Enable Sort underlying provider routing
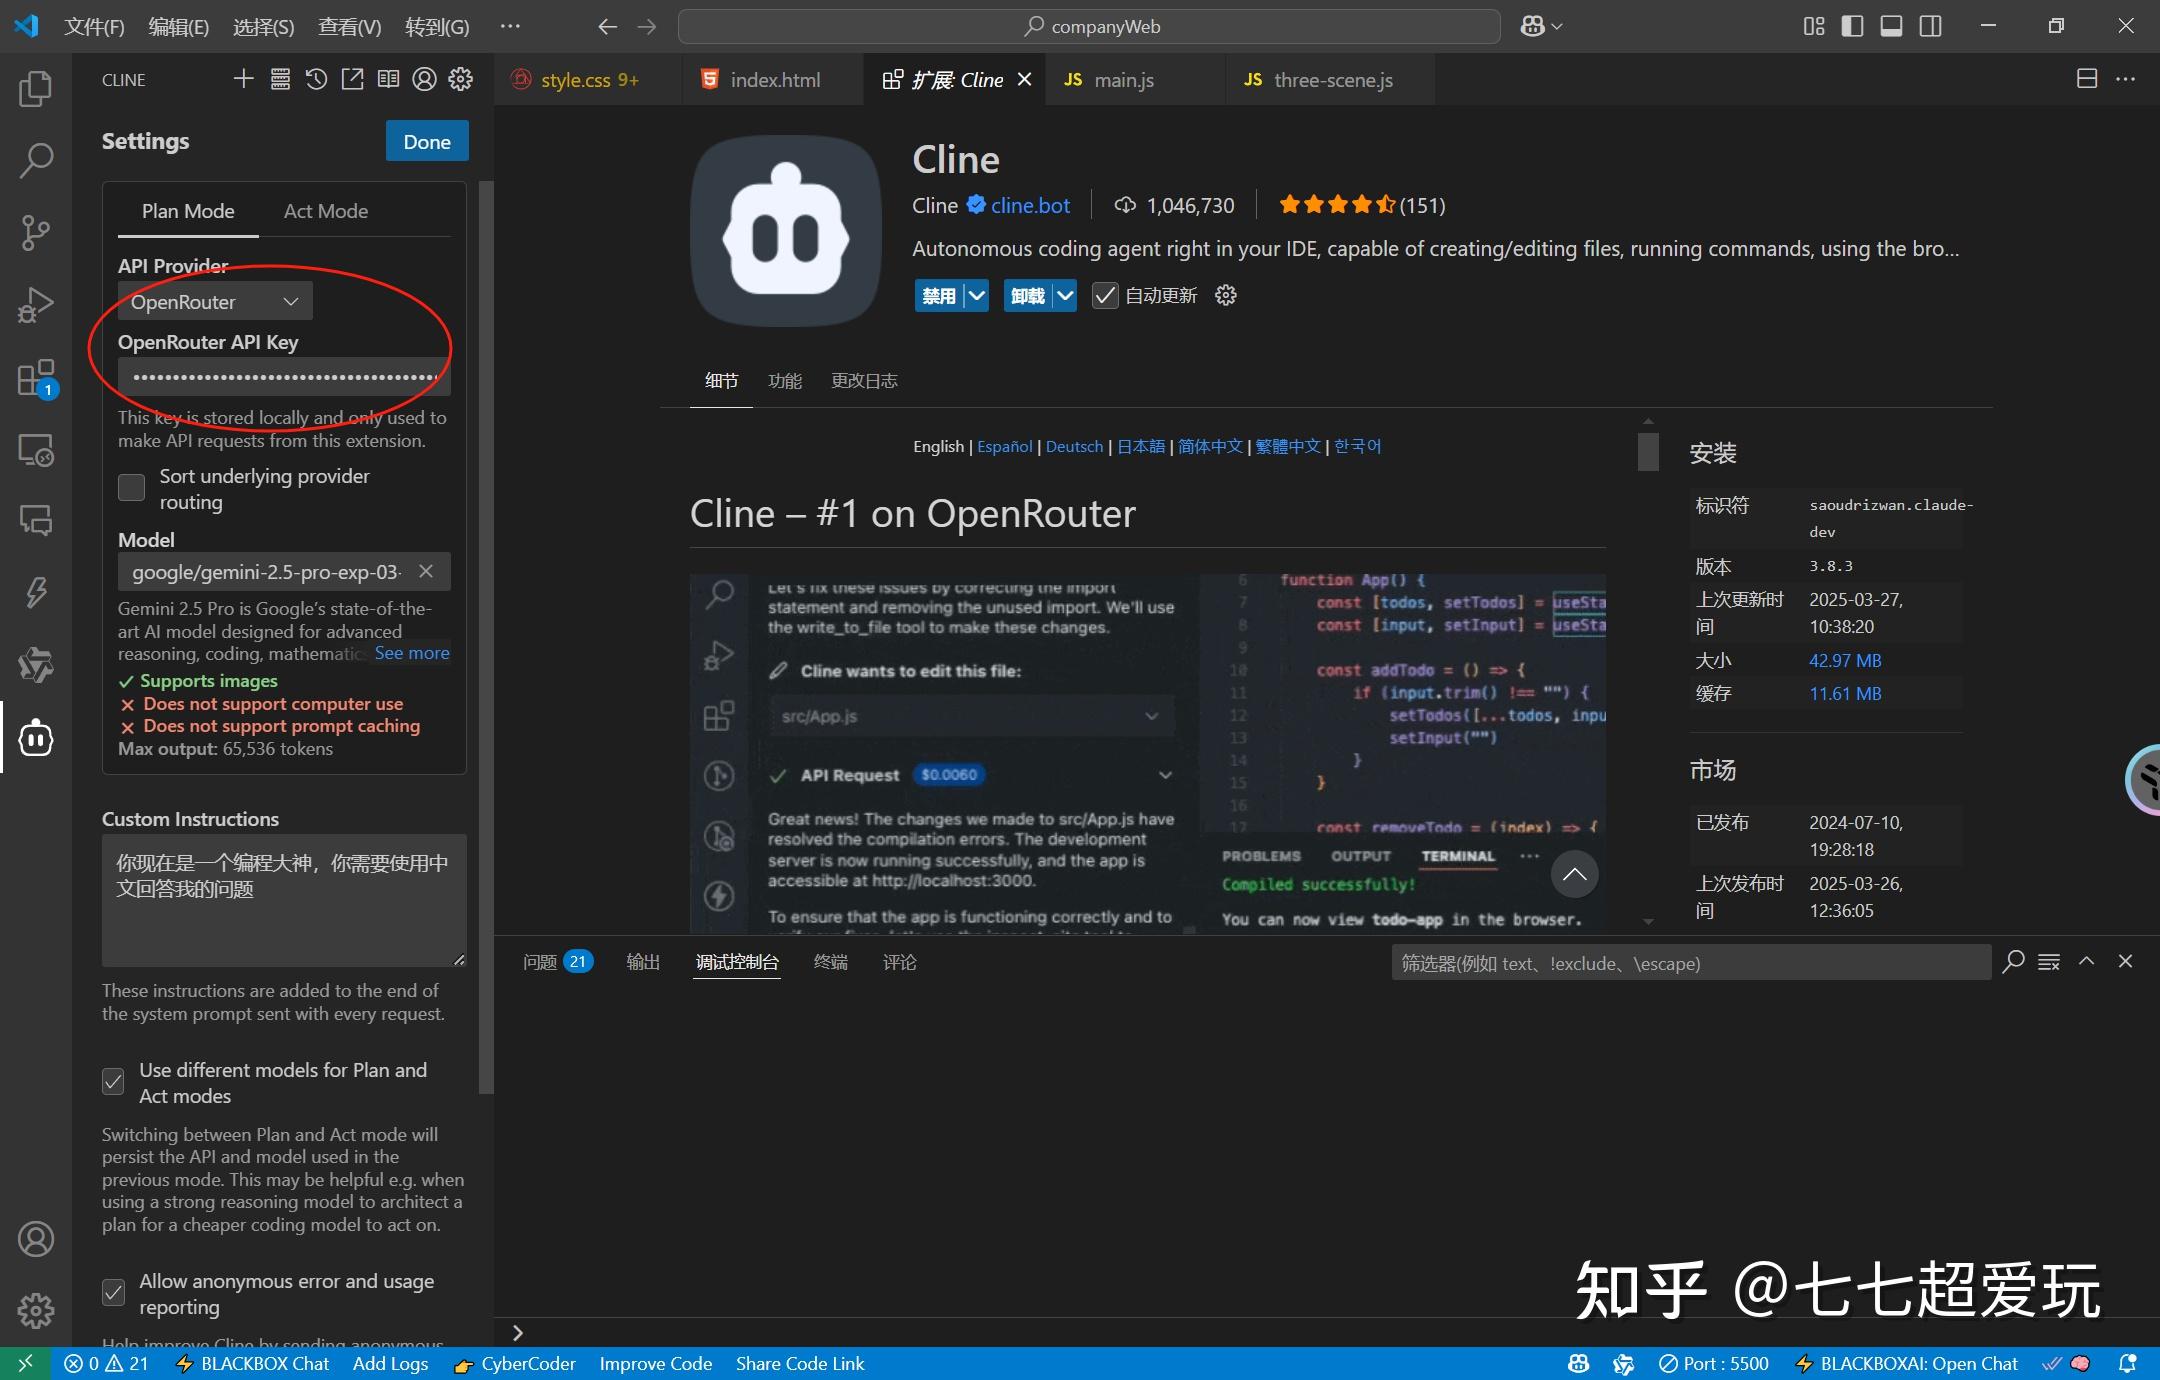The width and height of the screenshot is (2160, 1380). pos(130,487)
